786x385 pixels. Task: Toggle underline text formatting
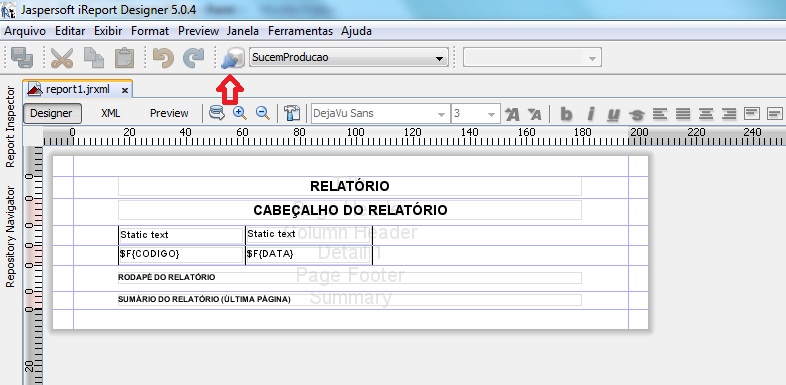point(613,114)
